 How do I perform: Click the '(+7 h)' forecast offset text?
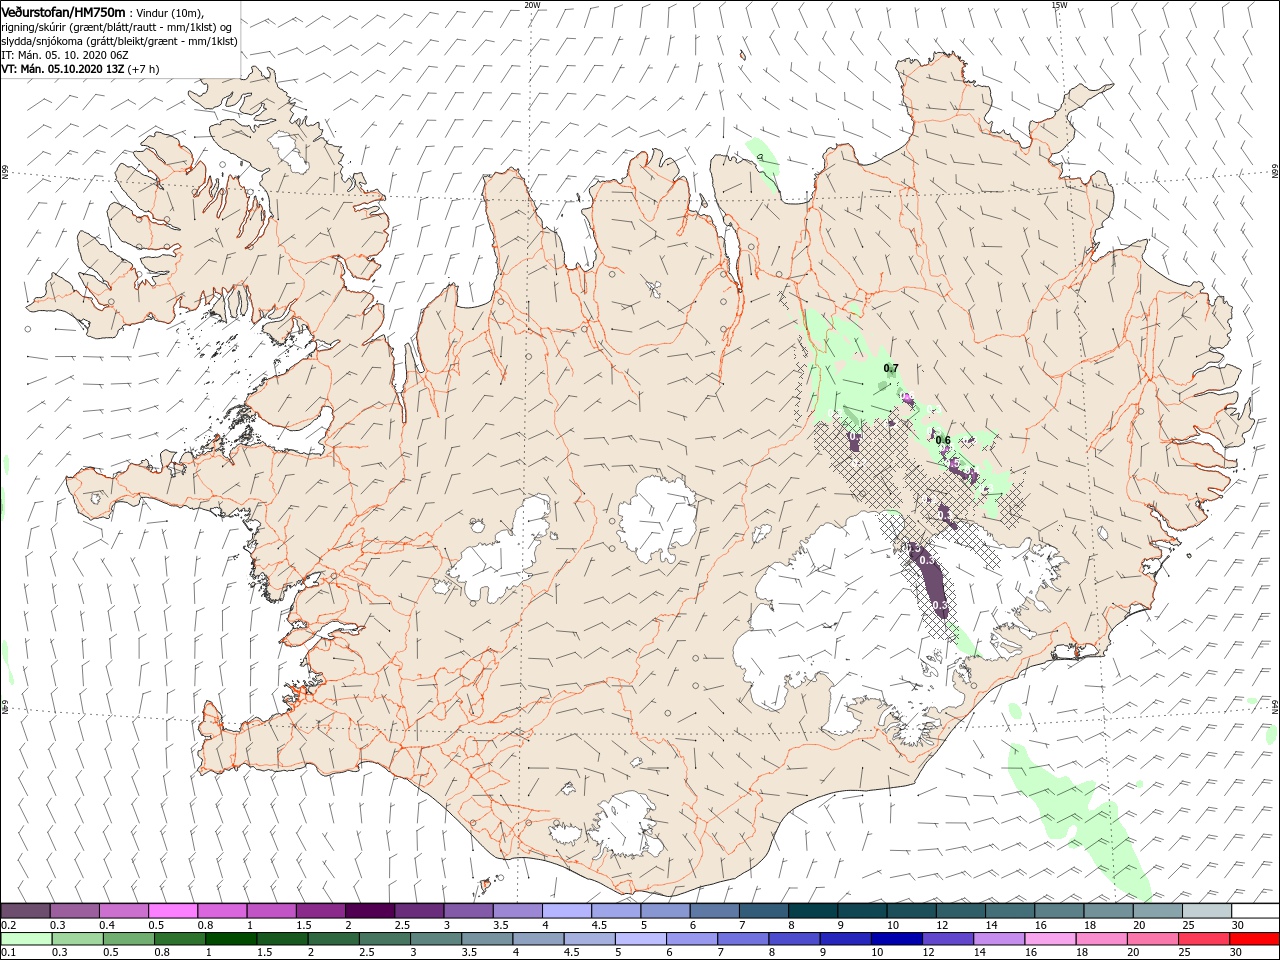[x=143, y=69]
